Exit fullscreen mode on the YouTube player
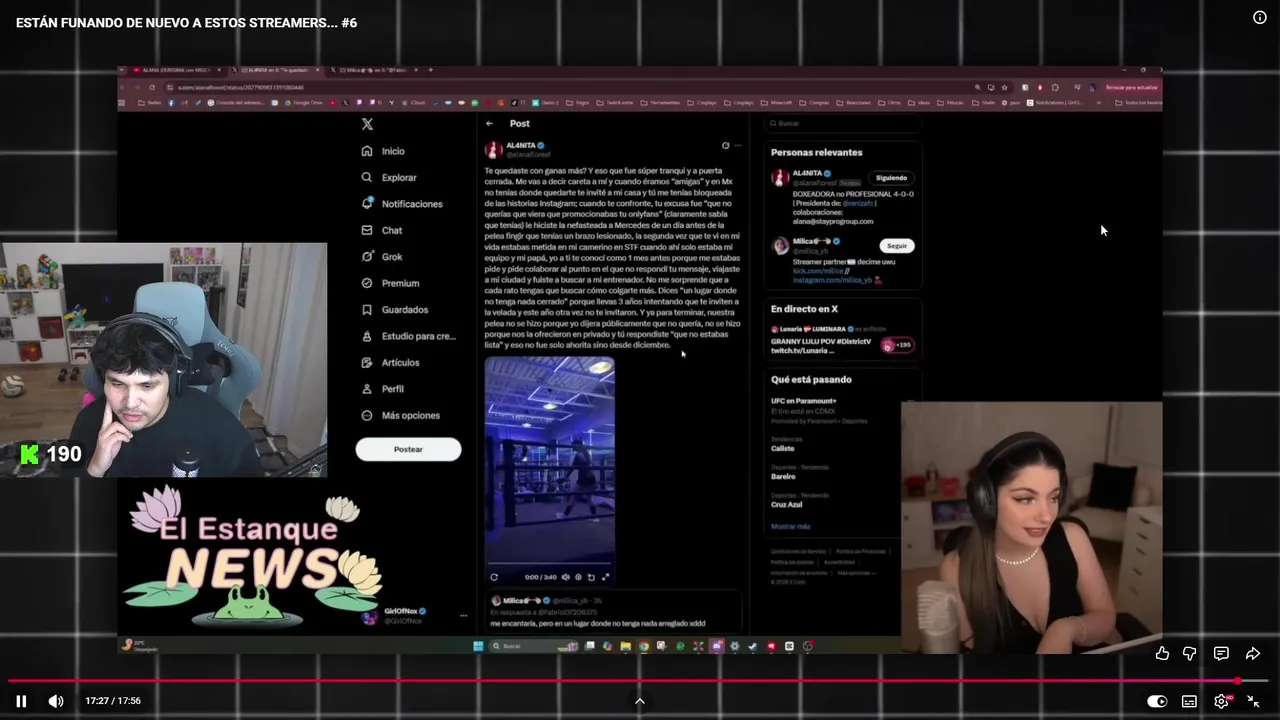 pos(1253,701)
